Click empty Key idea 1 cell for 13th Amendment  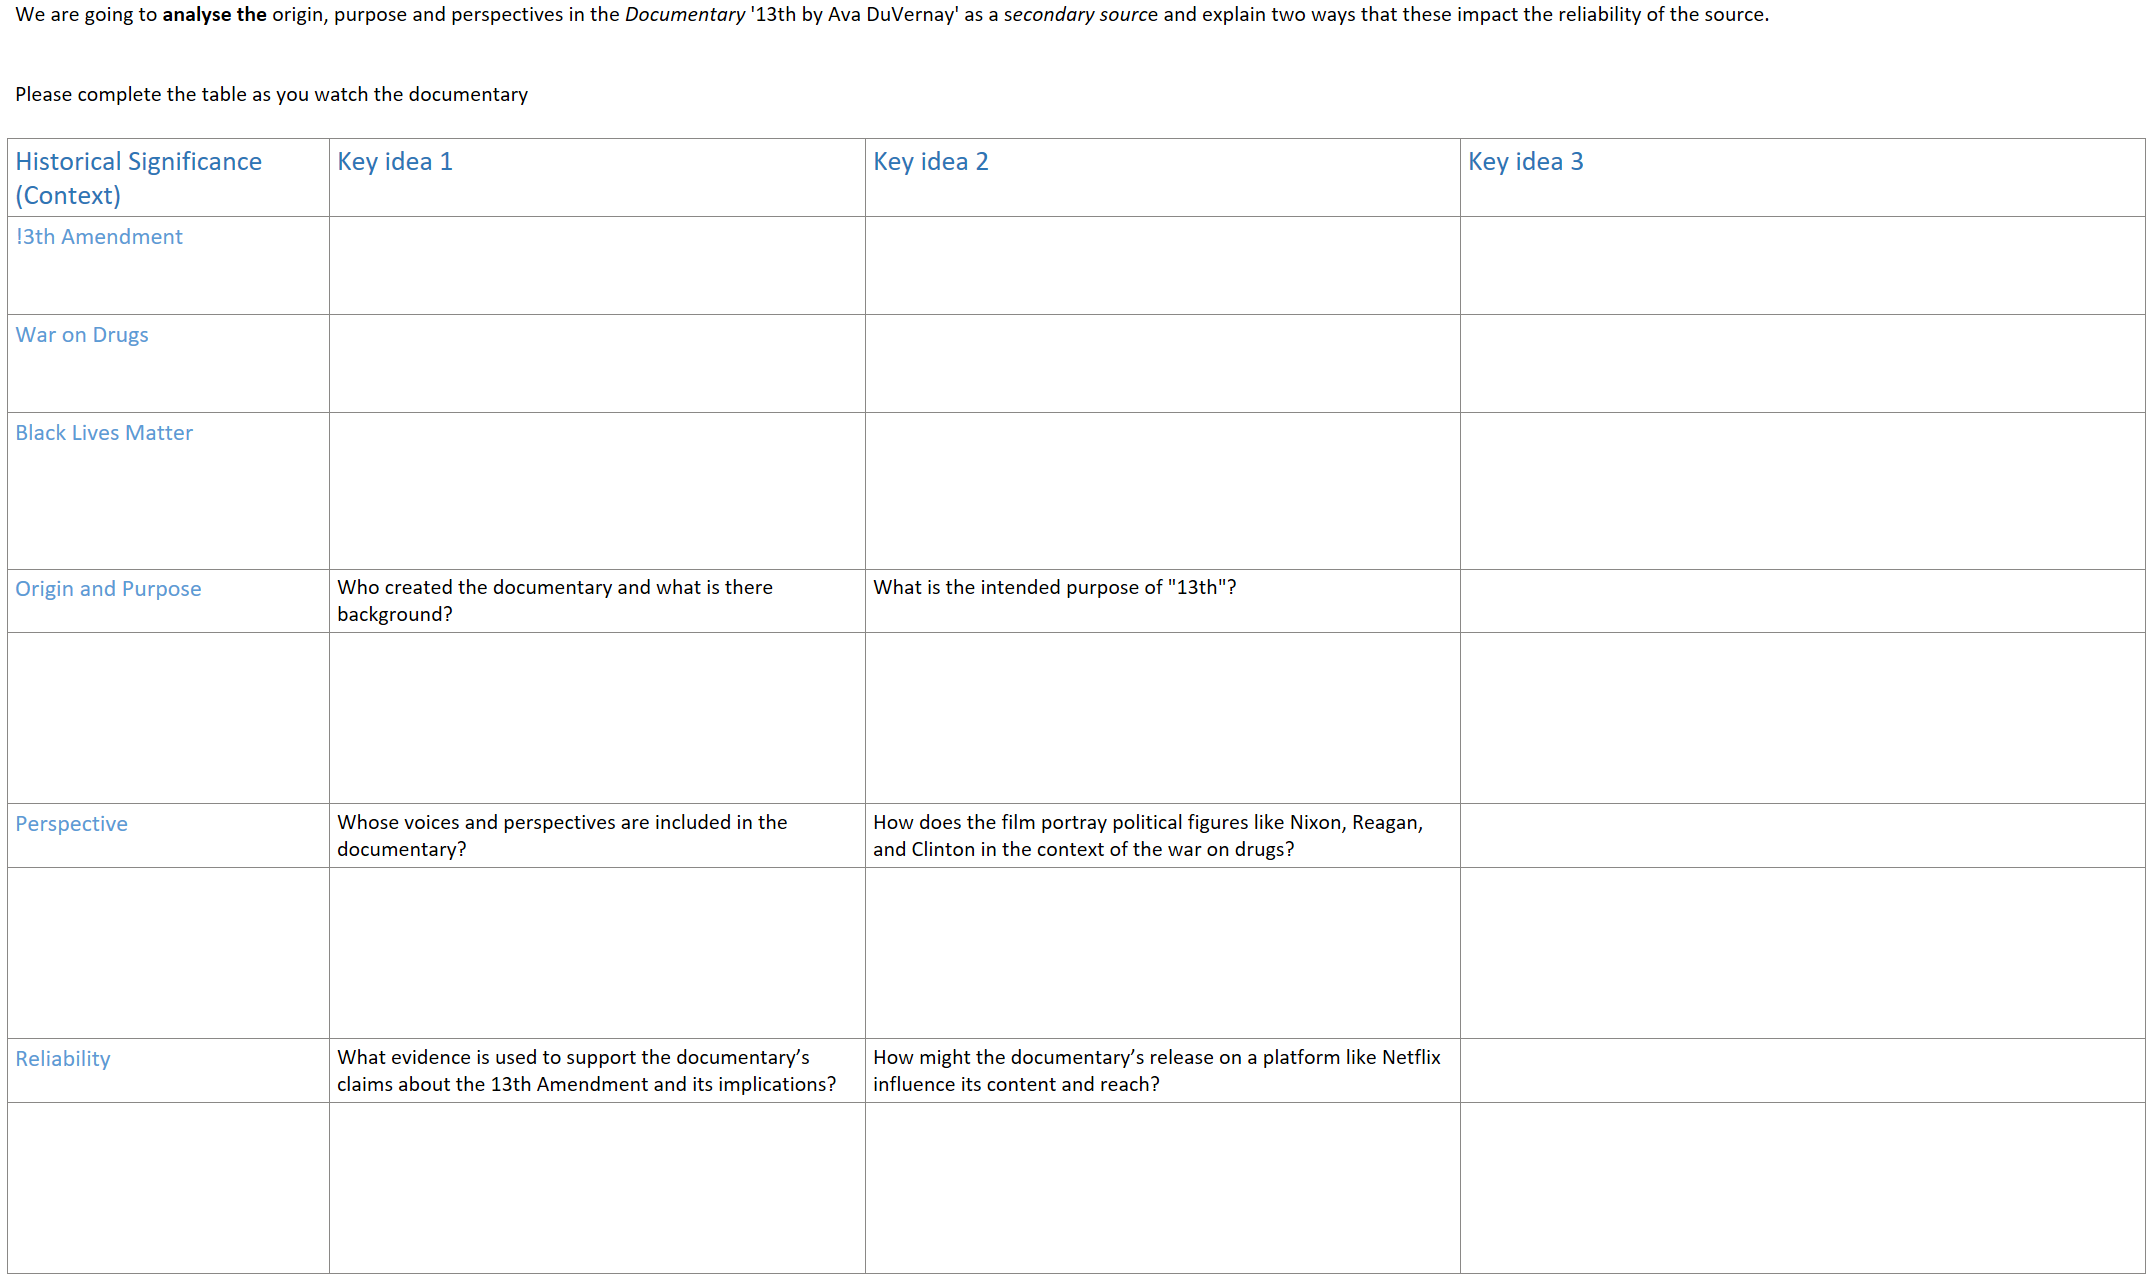596,266
